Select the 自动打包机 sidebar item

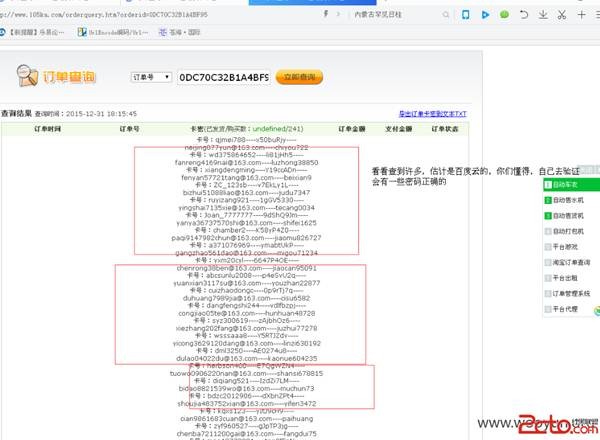(568, 230)
